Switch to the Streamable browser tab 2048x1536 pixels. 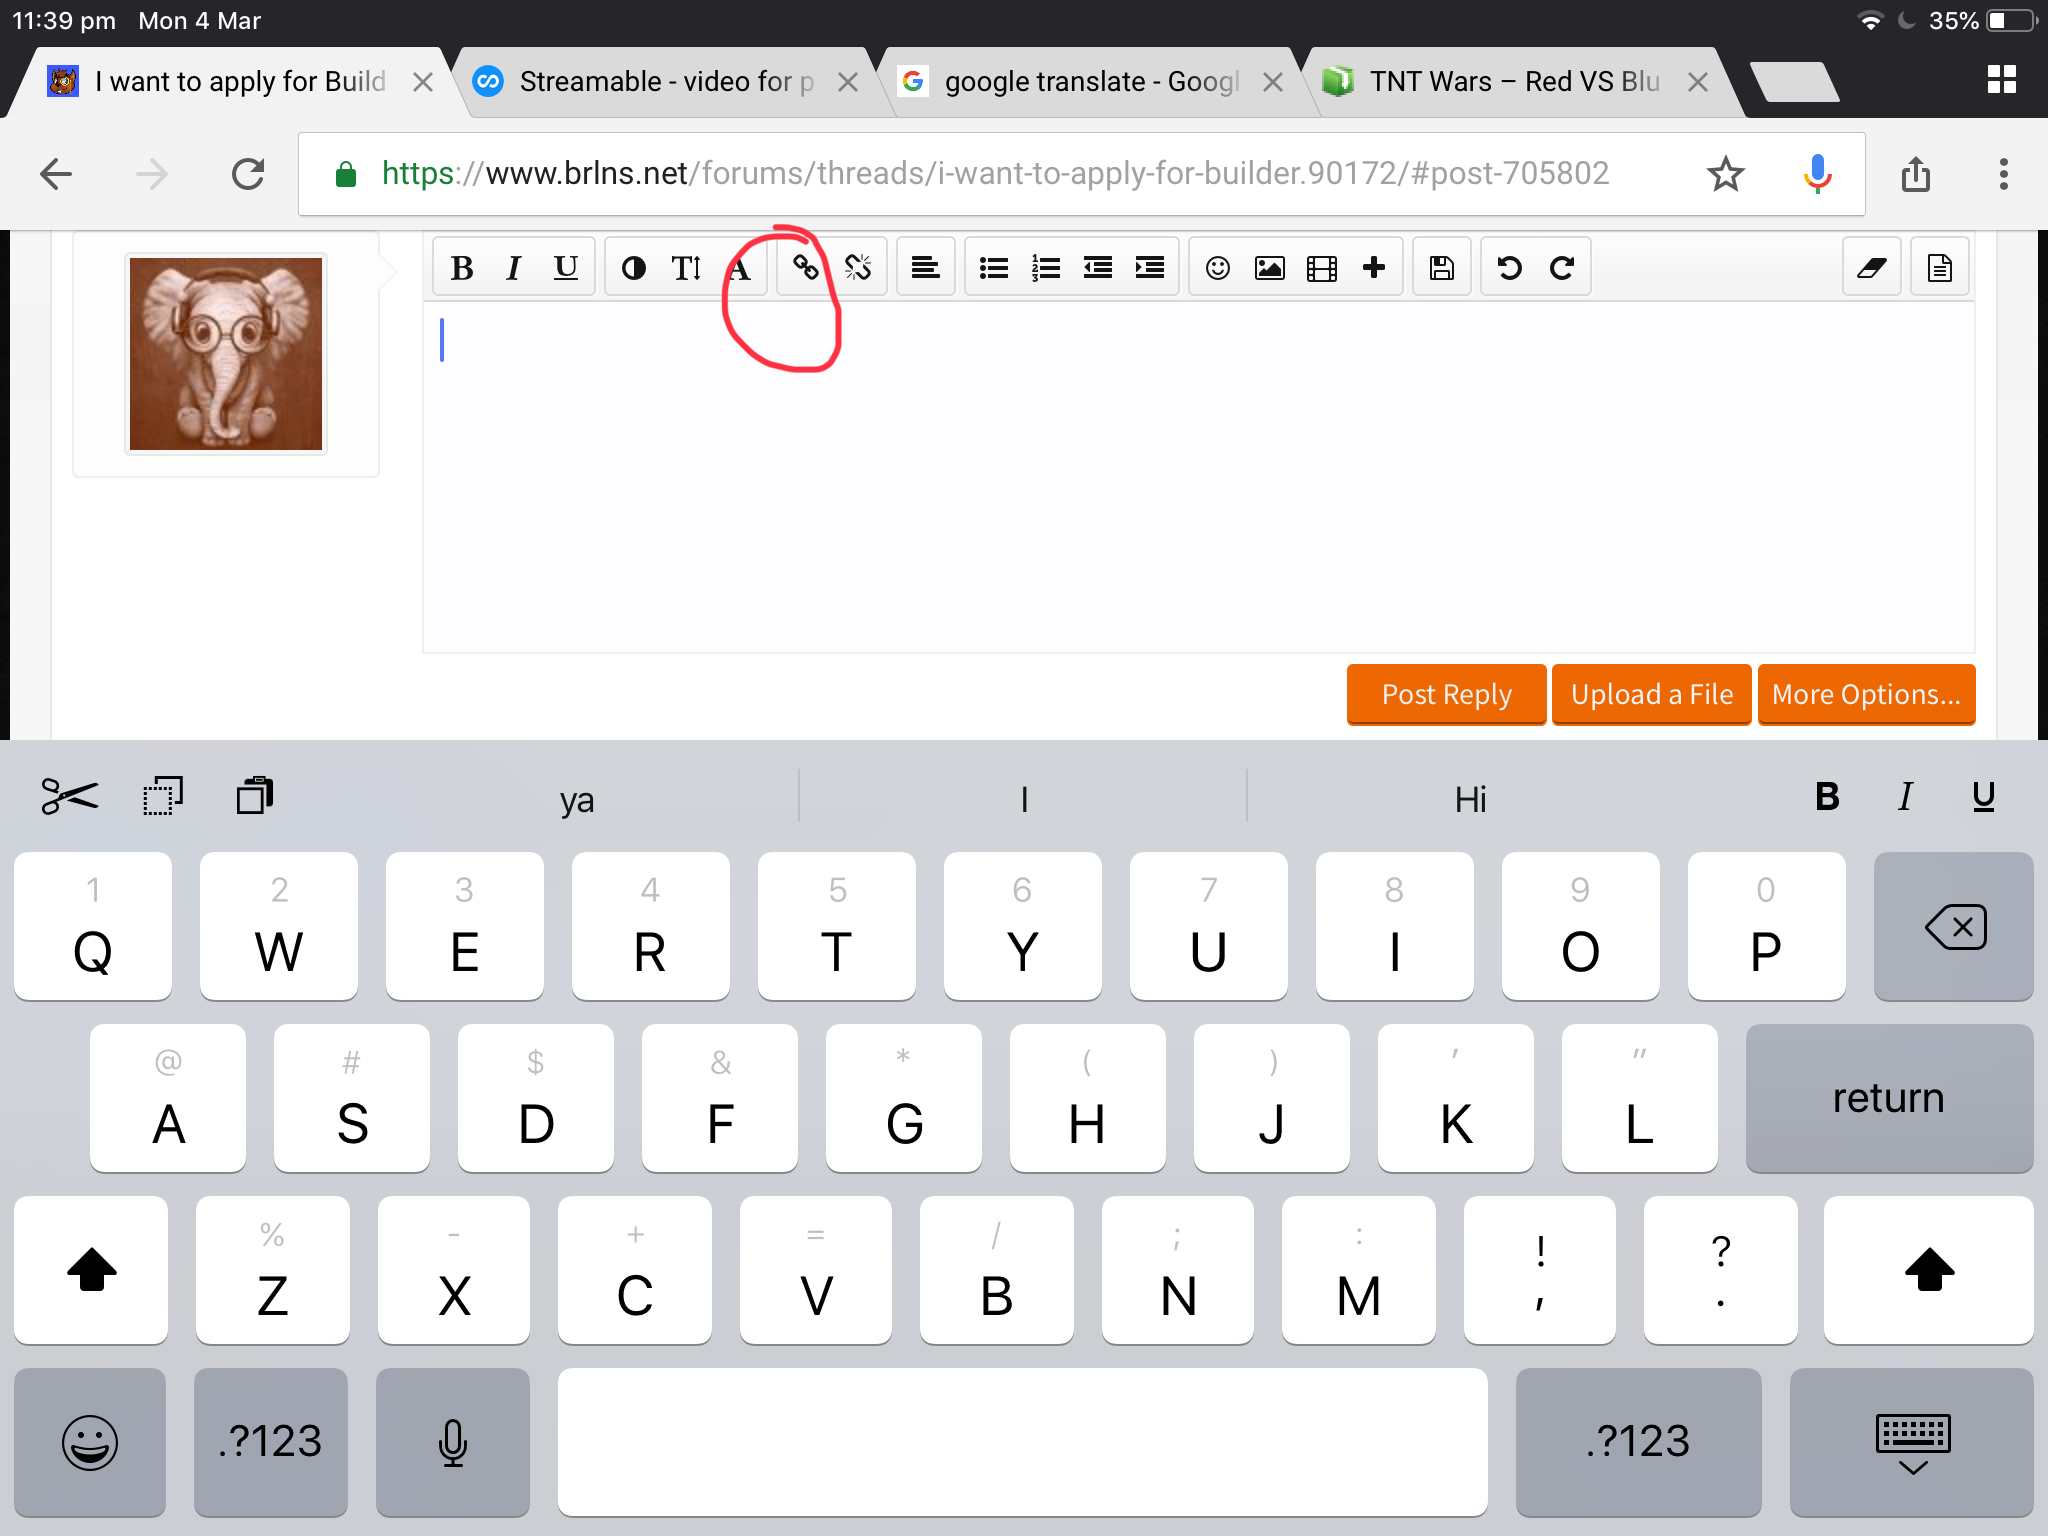[666, 82]
